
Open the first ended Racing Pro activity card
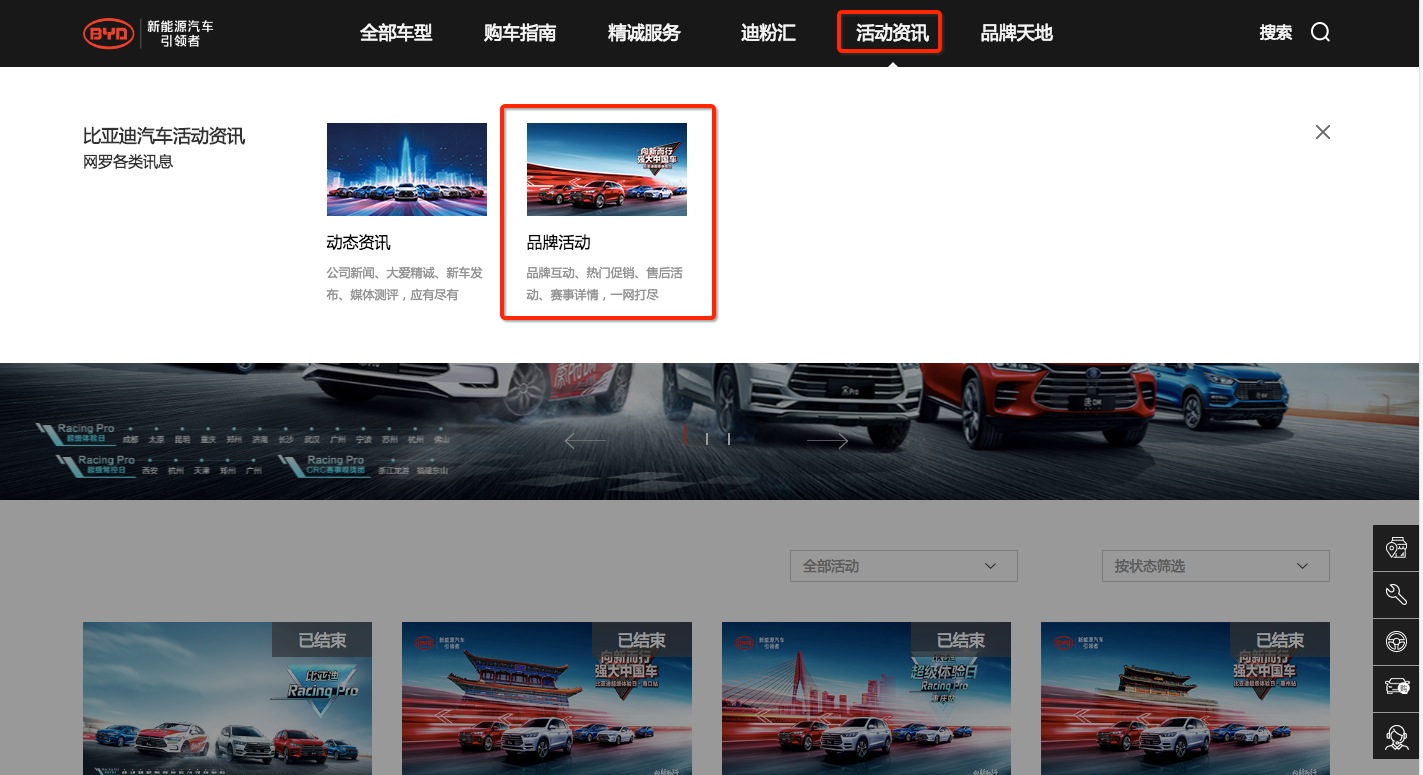[x=227, y=698]
